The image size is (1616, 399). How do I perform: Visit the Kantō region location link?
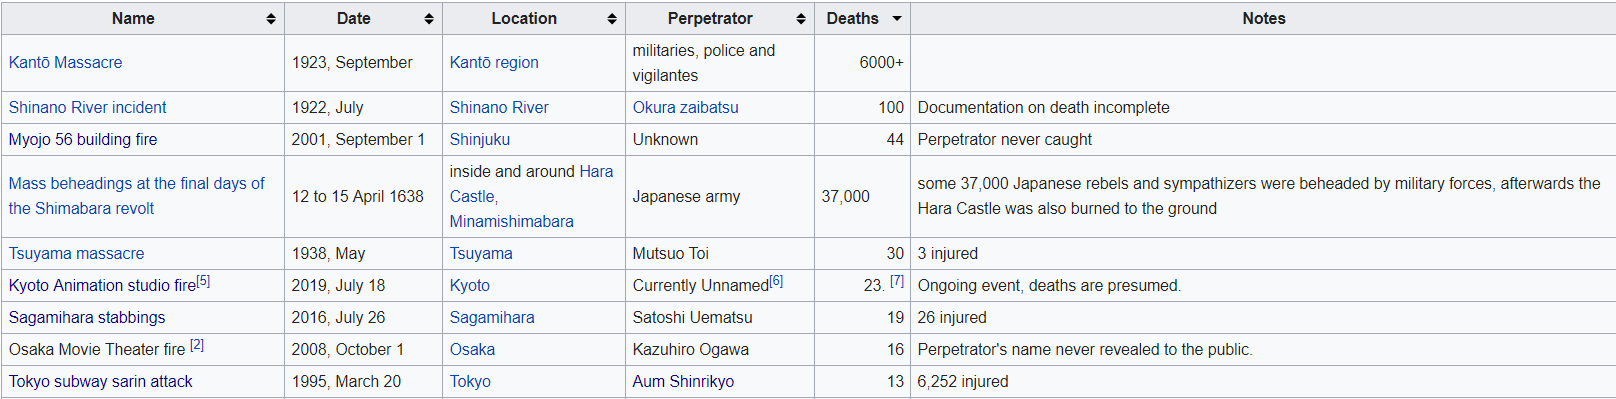(494, 62)
